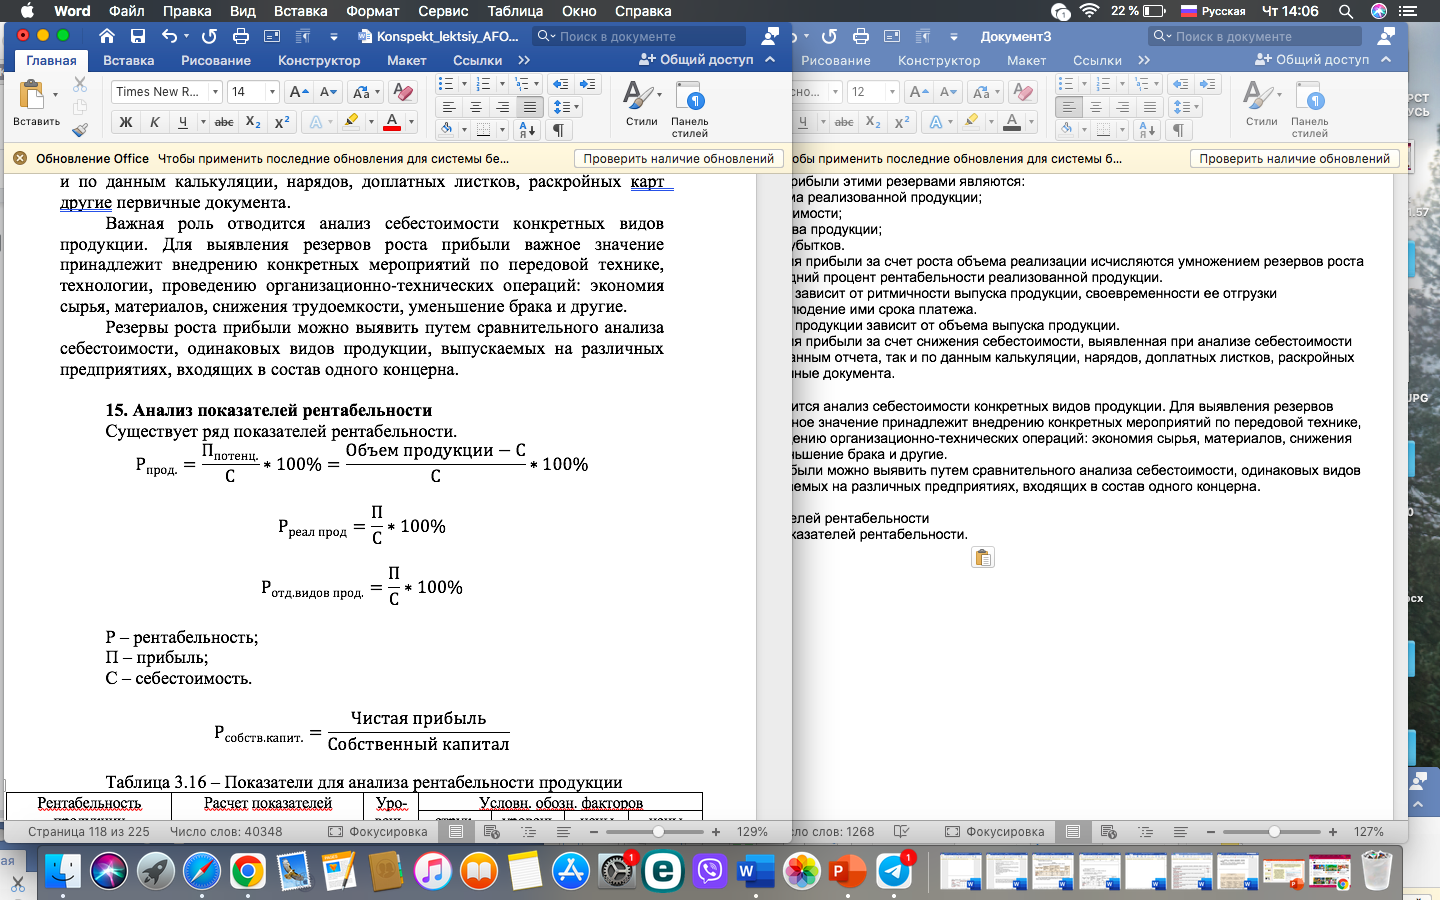The width and height of the screenshot is (1440, 900).
Task: Open the Таблица menu in the menu bar
Action: pyautogui.click(x=515, y=11)
